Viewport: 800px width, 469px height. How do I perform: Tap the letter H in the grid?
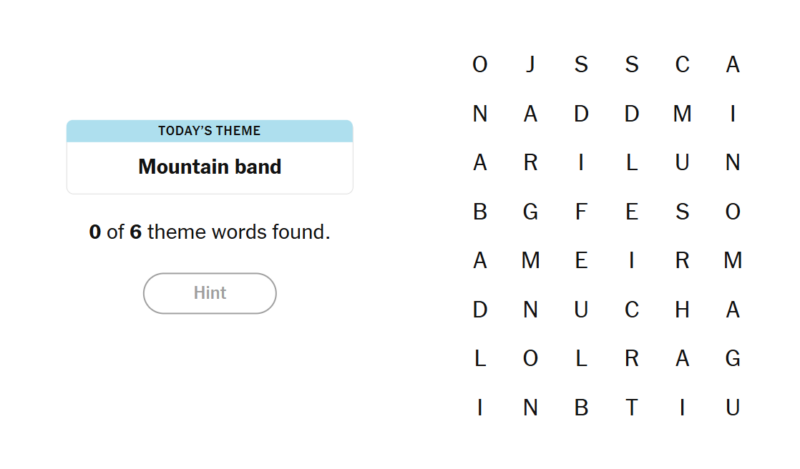click(x=682, y=310)
